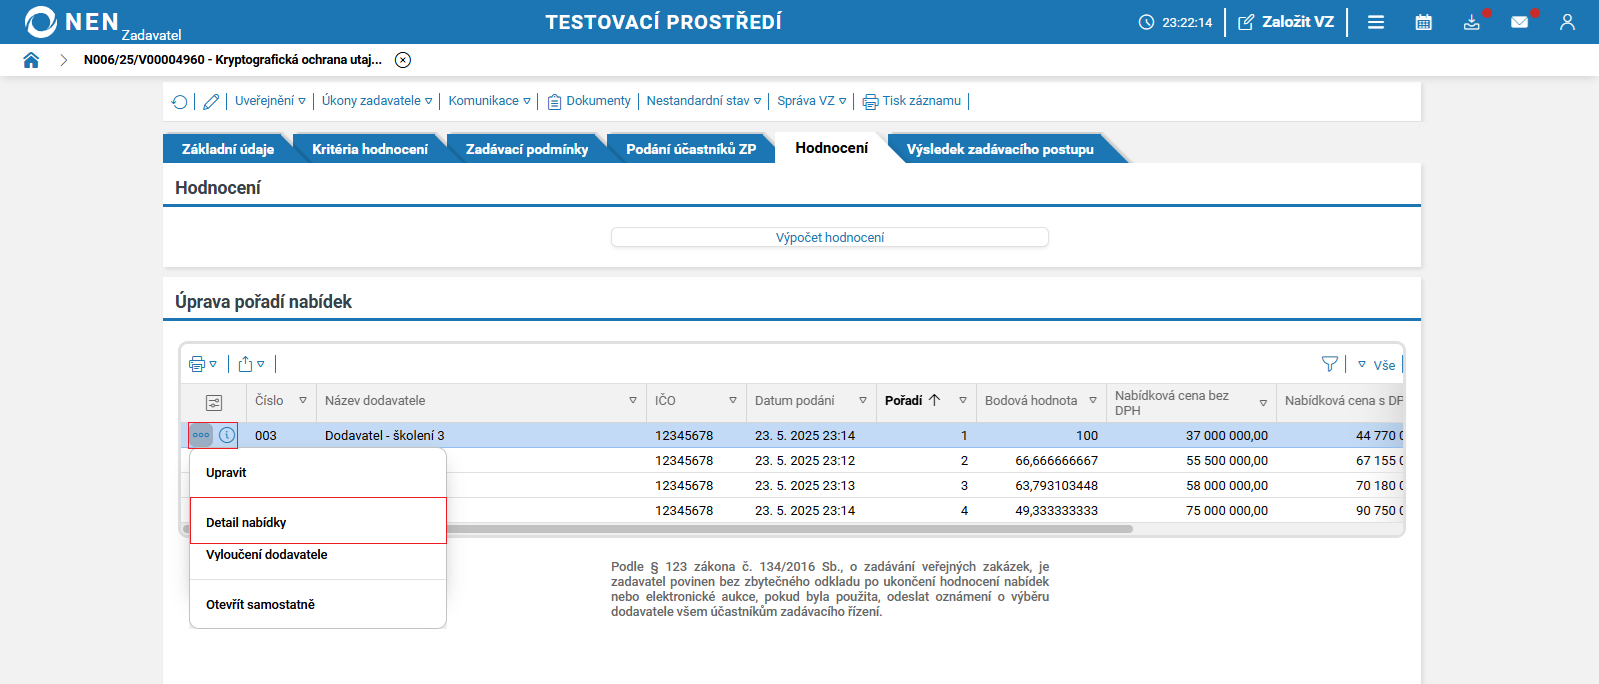Switch to Výsledek zadávacího postupu tab
The image size is (1599, 684).
1000,149
